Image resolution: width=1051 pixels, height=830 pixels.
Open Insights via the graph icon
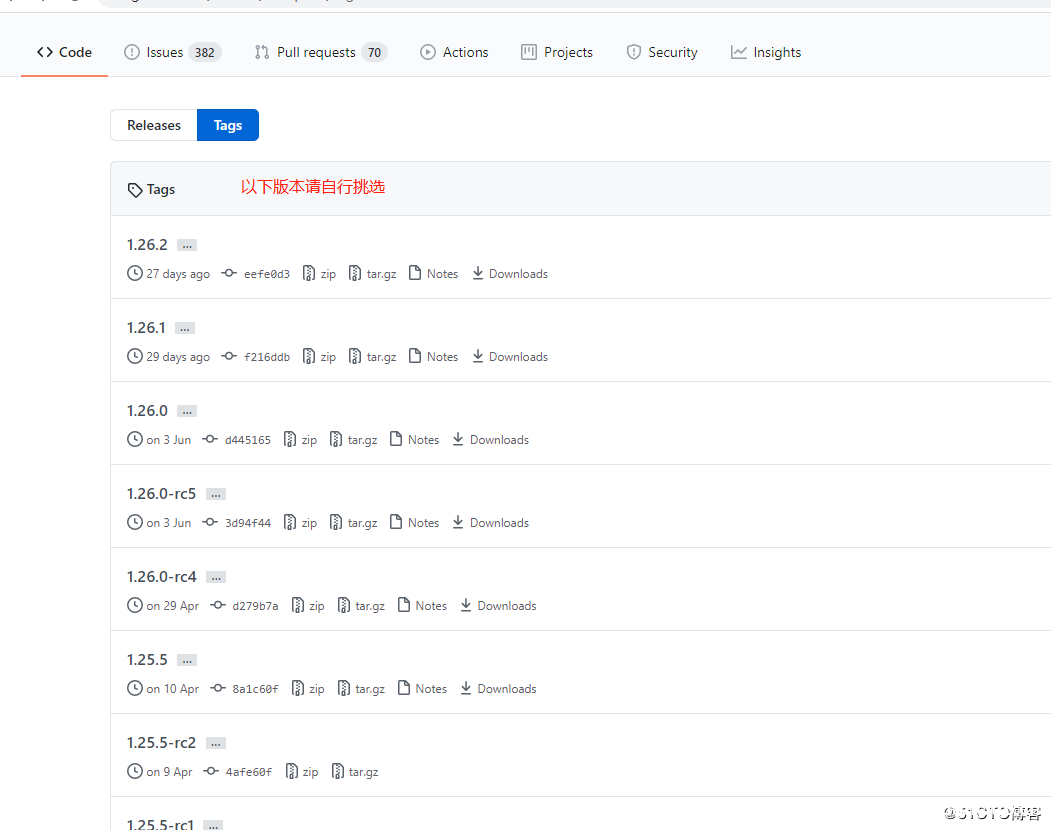point(738,52)
